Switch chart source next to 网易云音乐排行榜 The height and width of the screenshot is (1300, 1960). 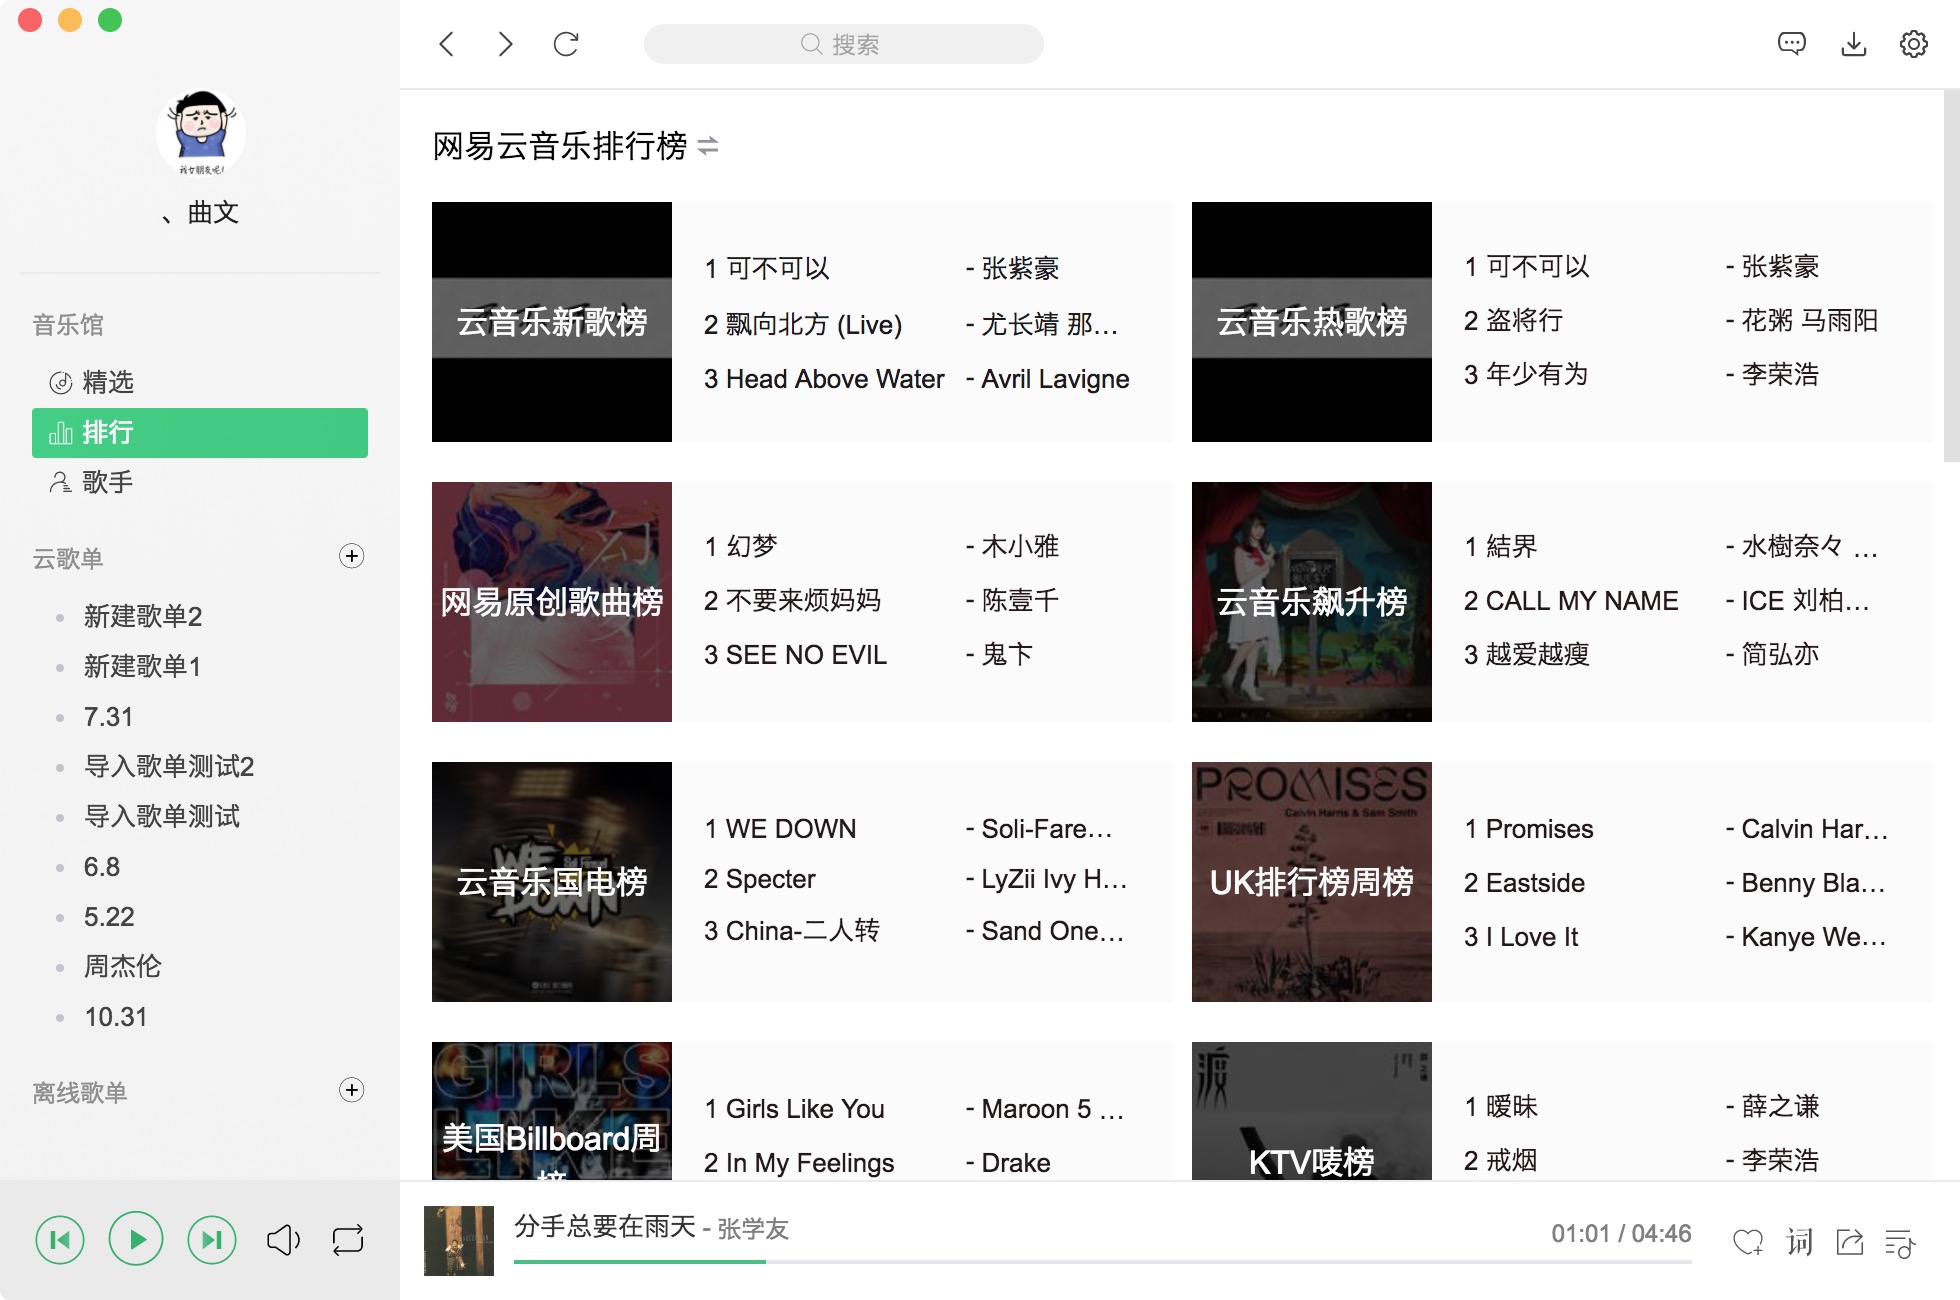click(708, 147)
